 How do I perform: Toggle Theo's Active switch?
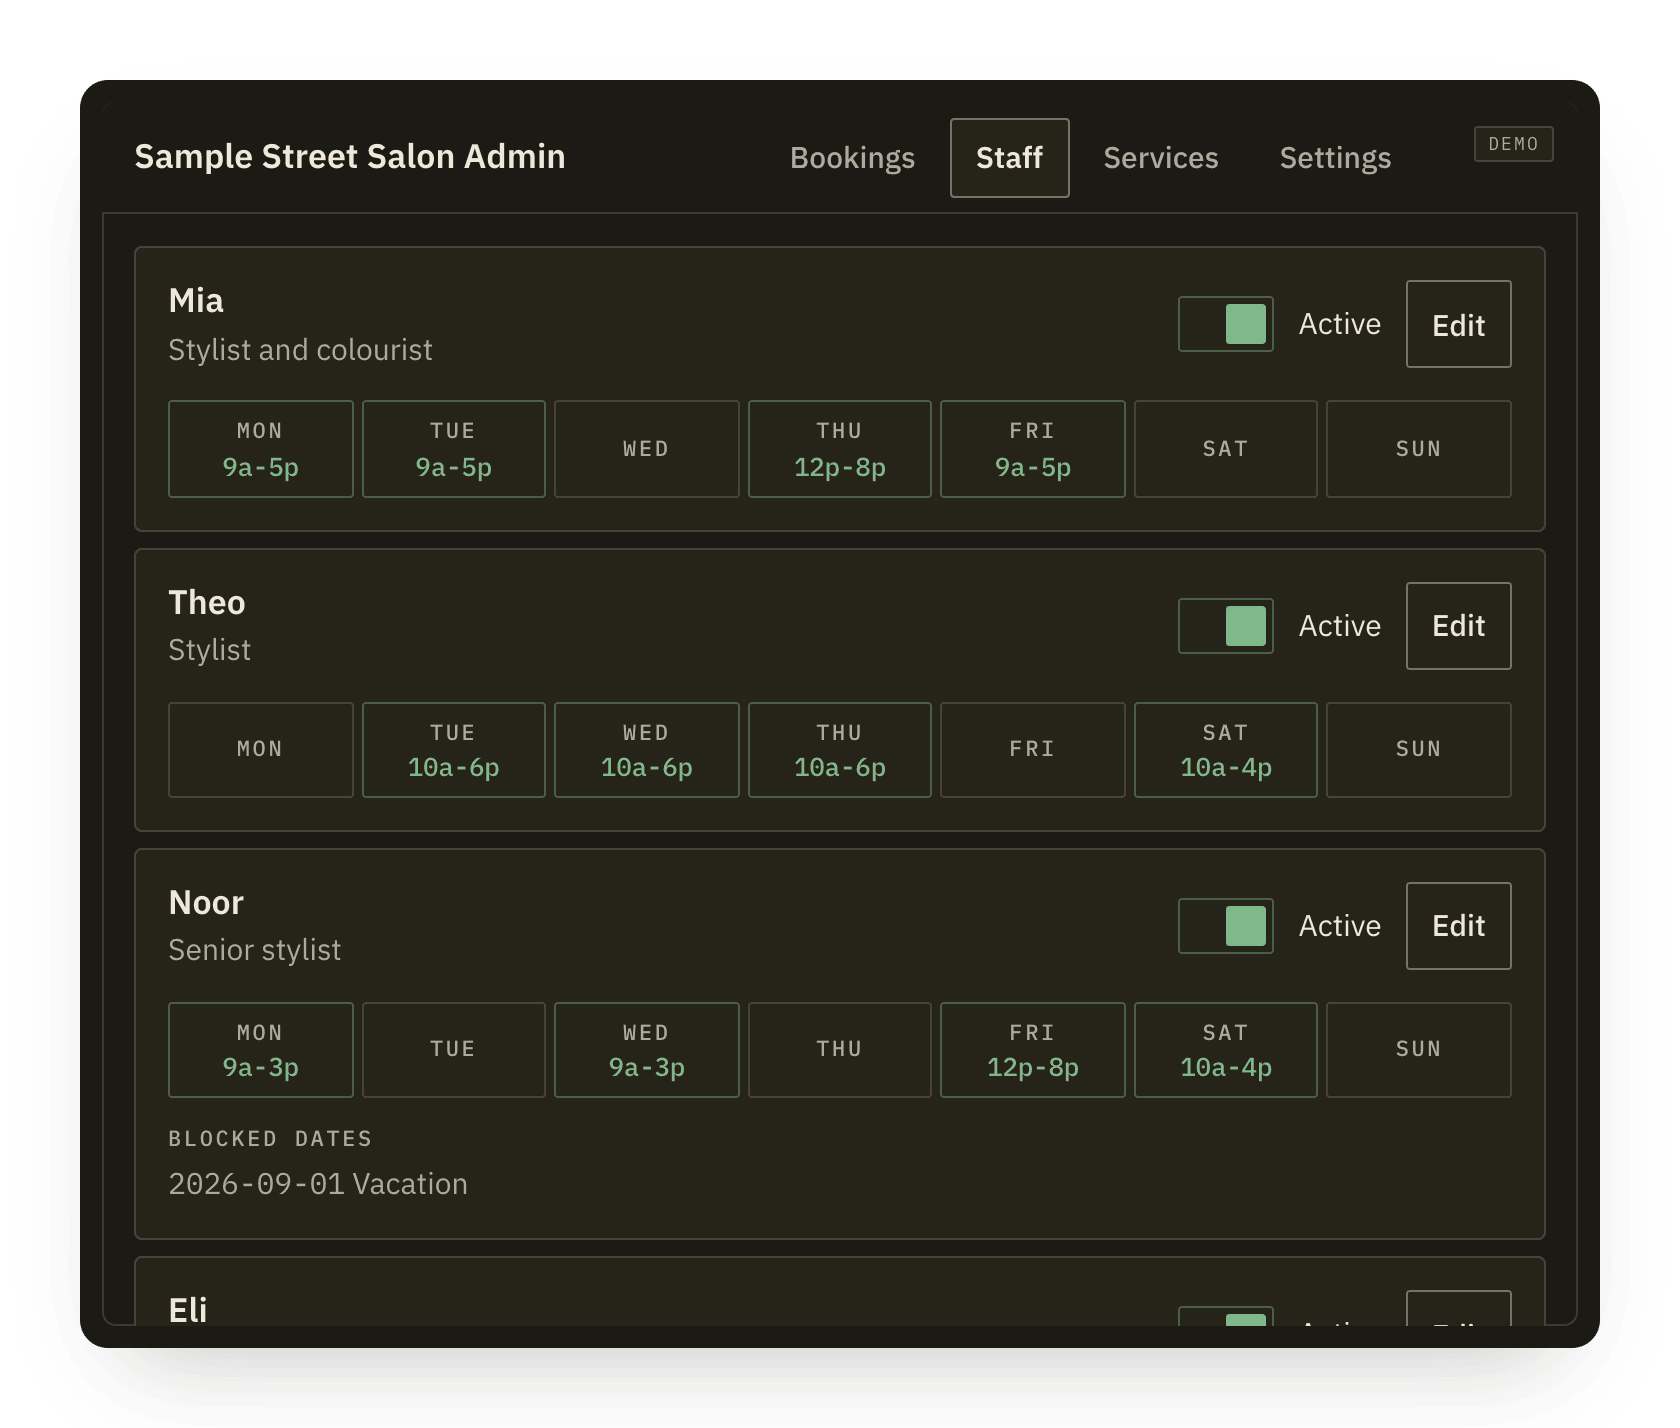[x=1225, y=626]
